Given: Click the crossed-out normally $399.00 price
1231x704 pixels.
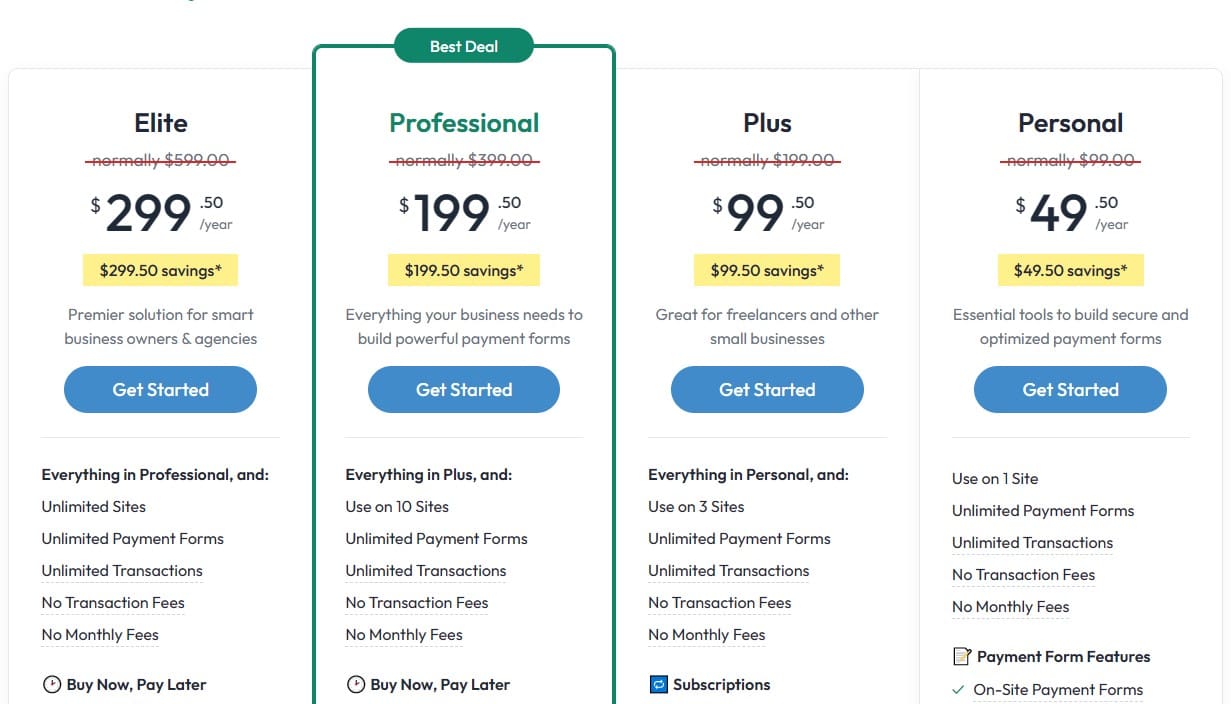Looking at the screenshot, I should [463, 159].
